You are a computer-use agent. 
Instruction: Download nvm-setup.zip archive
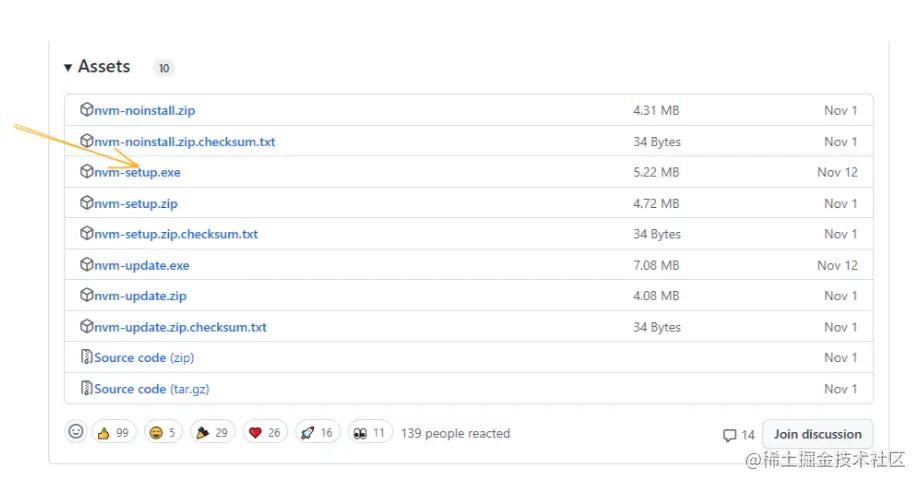(136, 203)
